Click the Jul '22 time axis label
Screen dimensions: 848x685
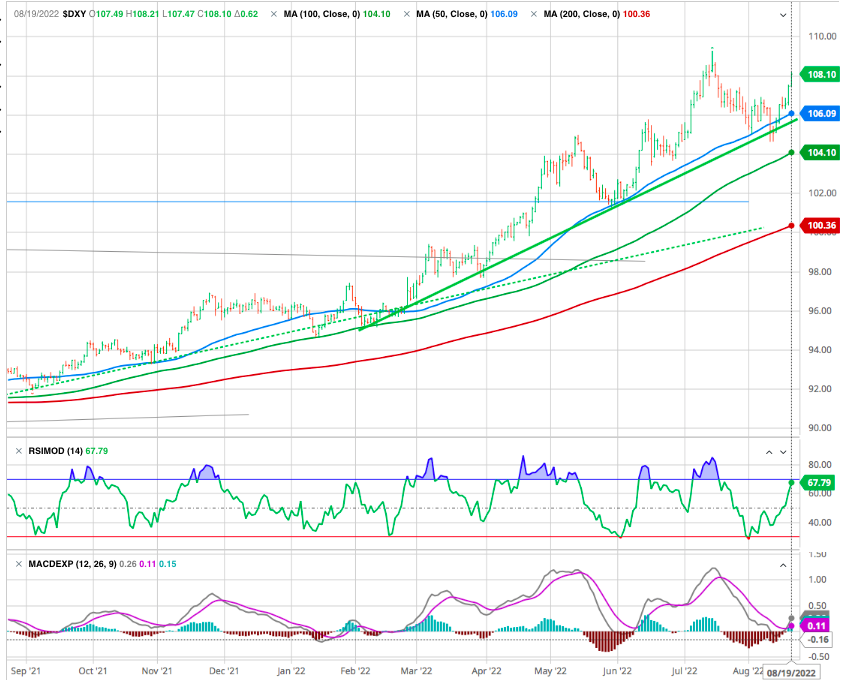click(684, 671)
